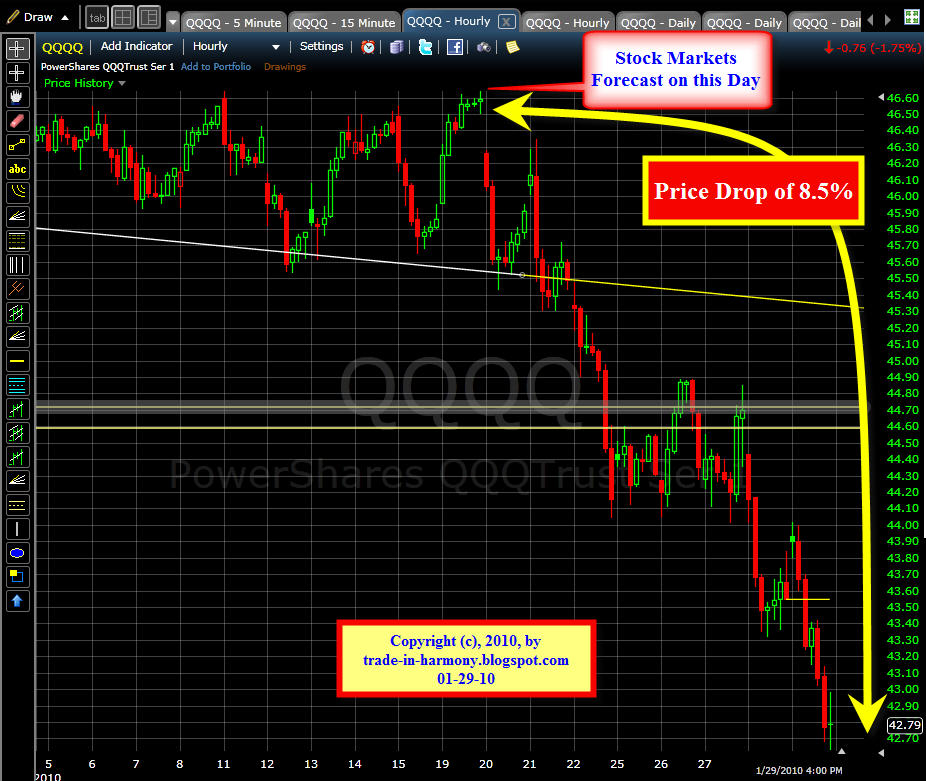Select the single yellow horizontal line tool
Viewport: 926px width, 781px height.
(17, 360)
